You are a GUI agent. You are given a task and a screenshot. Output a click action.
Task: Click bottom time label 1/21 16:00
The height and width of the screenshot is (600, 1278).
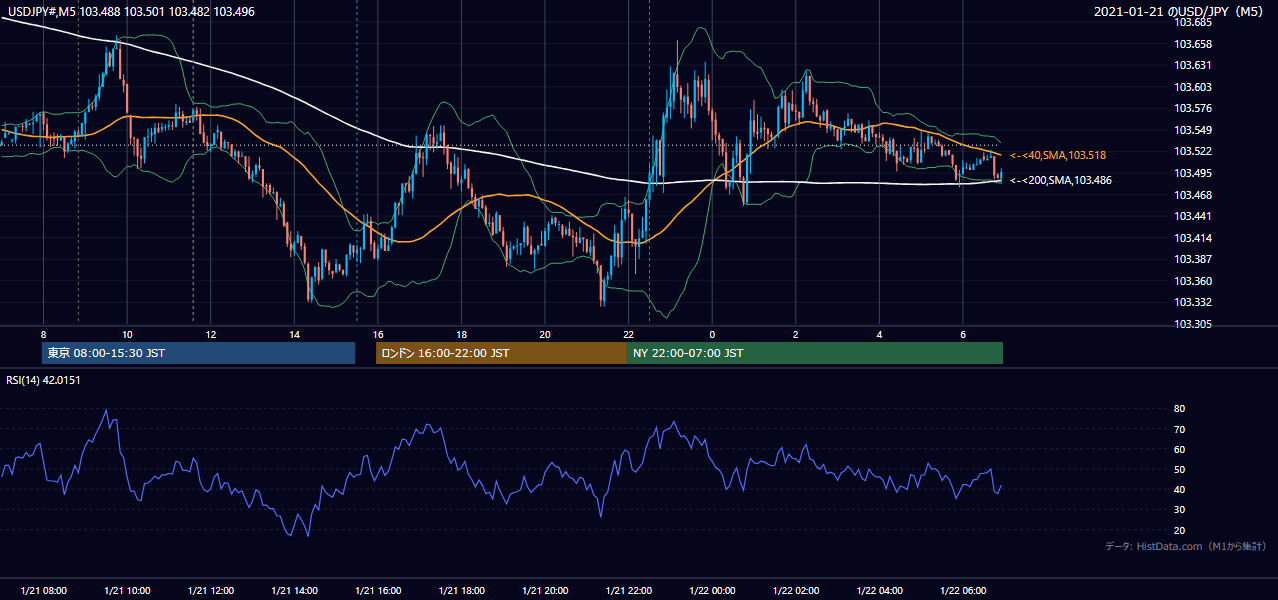[377, 591]
